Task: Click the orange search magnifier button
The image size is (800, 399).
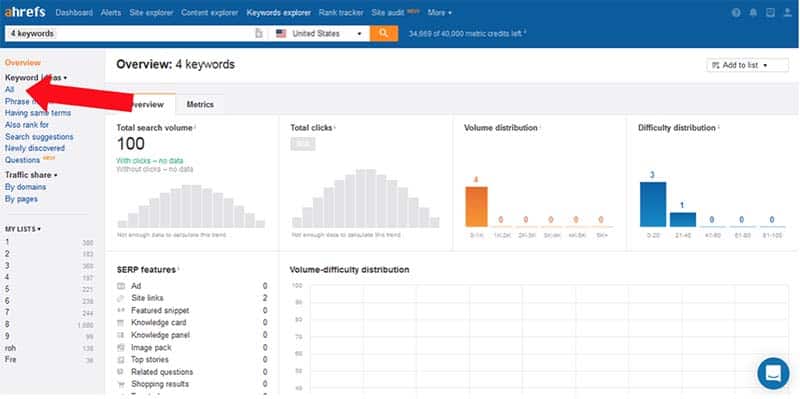Action: tap(384, 34)
